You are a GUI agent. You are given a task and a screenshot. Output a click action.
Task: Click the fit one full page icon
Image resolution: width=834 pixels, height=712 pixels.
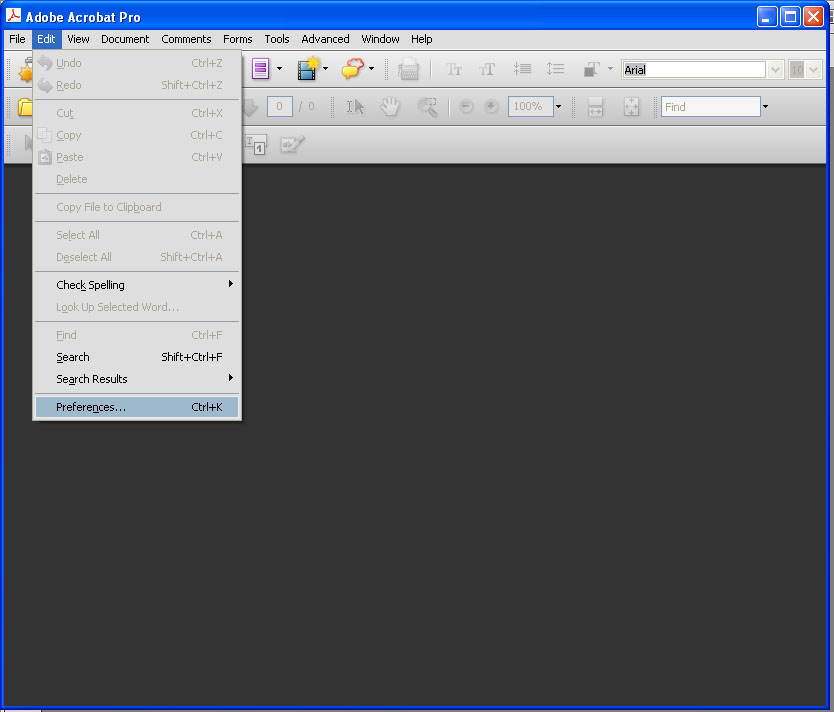click(x=631, y=107)
